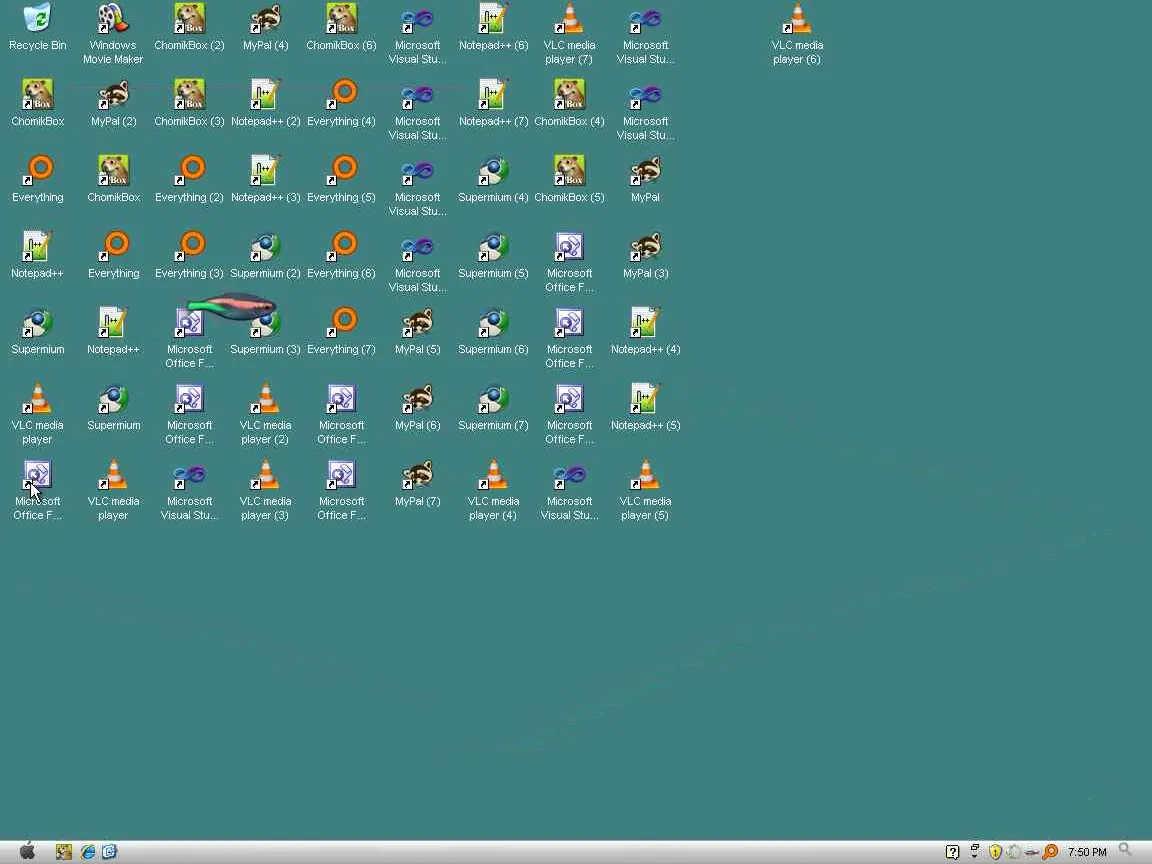The height and width of the screenshot is (864, 1152).
Task: Expand the hidden tray icons arrow
Action: (x=975, y=852)
